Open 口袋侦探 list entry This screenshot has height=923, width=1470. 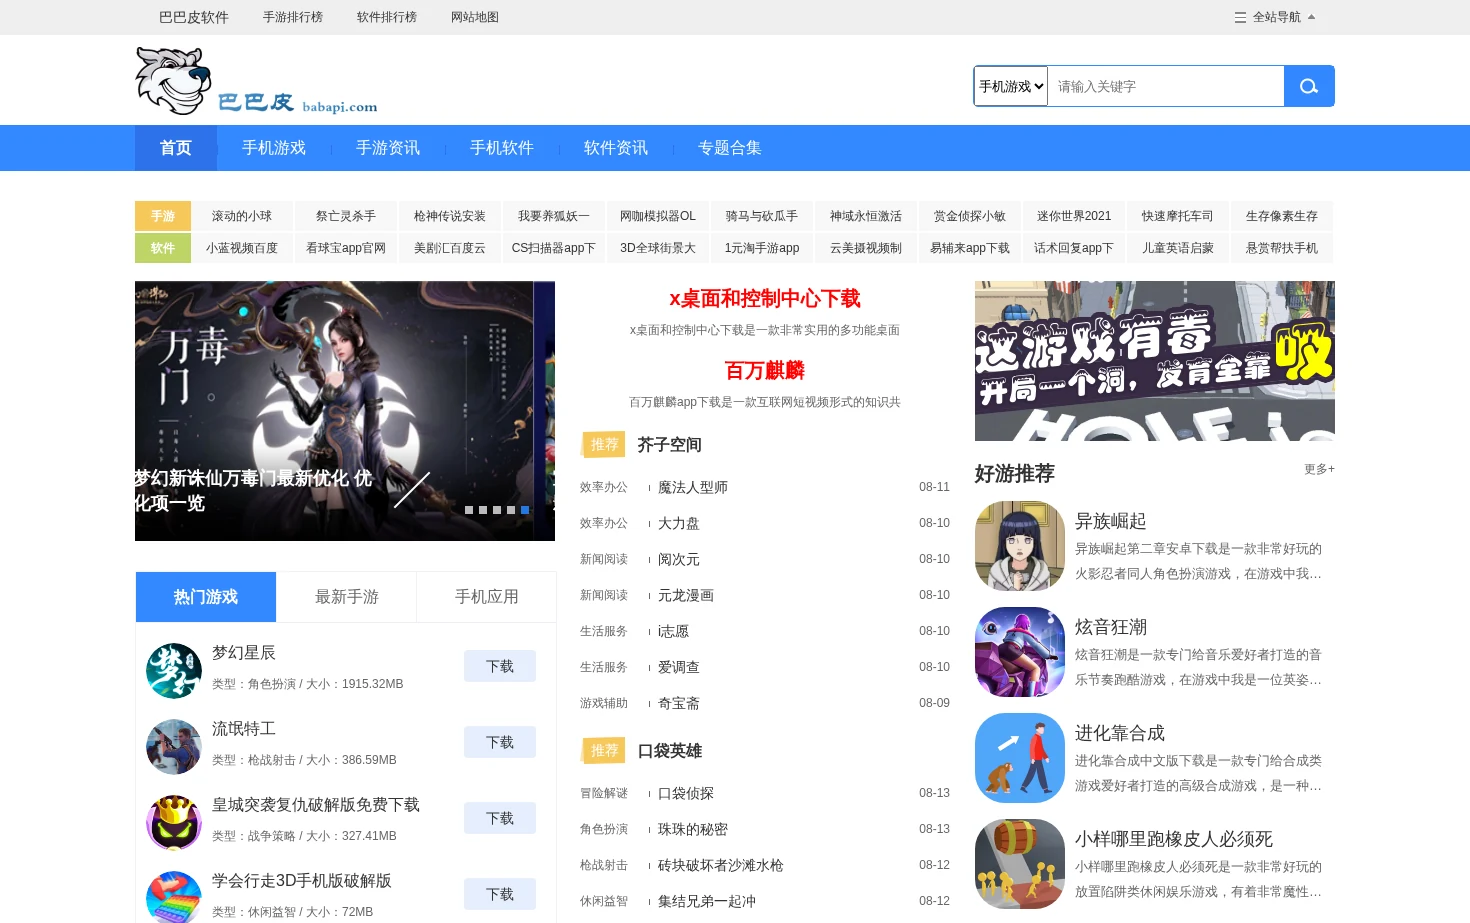pyautogui.click(x=686, y=793)
